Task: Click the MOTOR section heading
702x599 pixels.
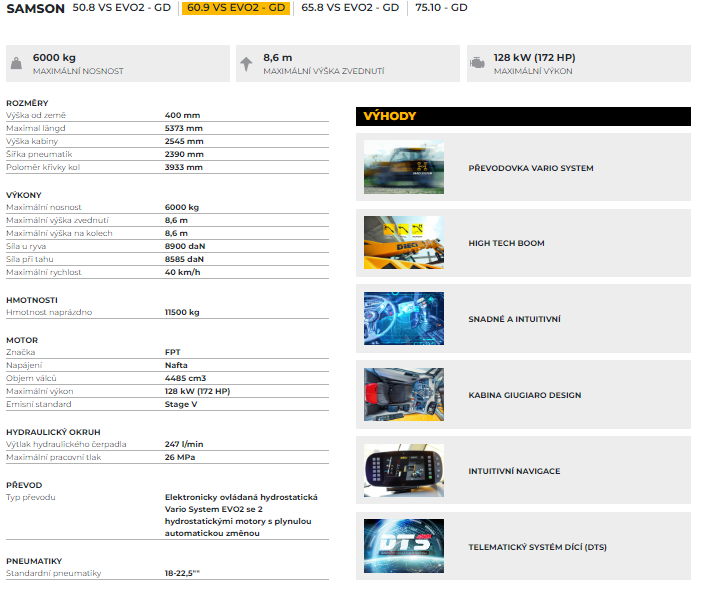Action: coord(22,340)
